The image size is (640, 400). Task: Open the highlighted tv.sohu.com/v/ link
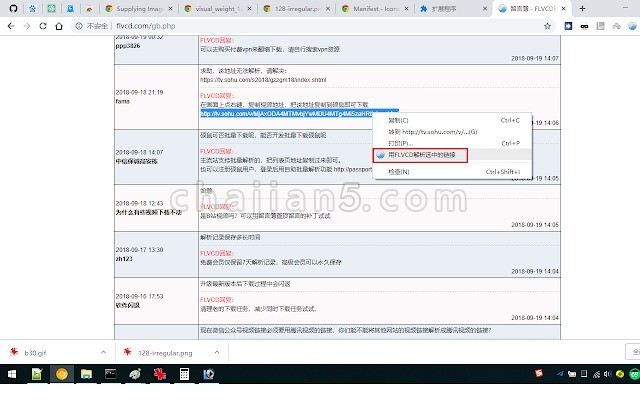pyautogui.click(x=286, y=113)
